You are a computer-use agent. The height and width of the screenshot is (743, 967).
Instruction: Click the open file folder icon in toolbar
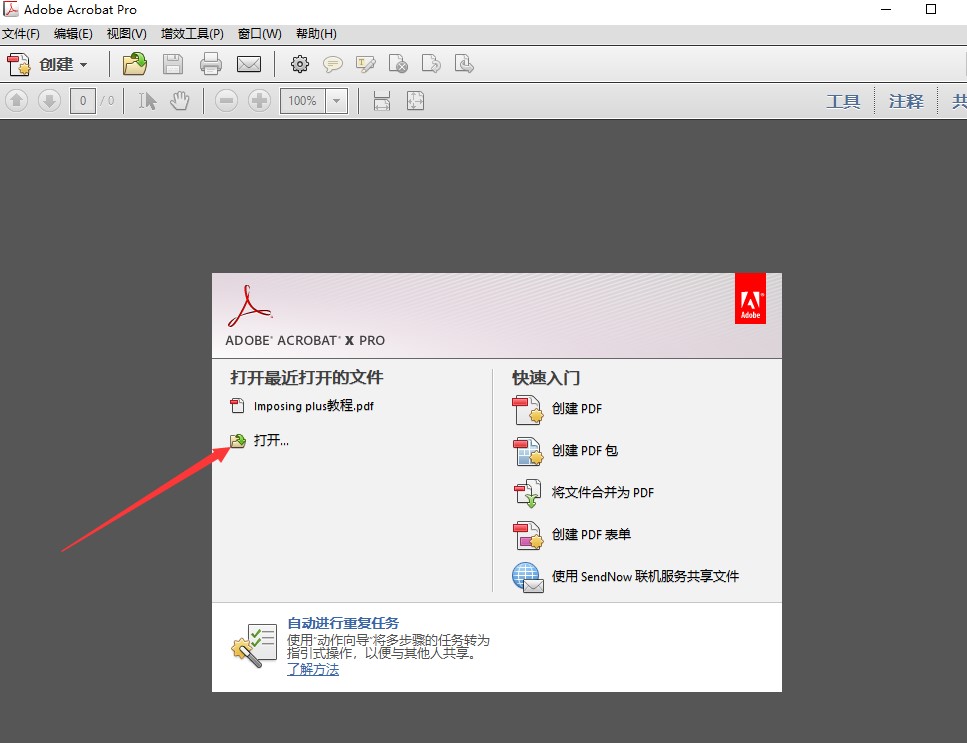[x=134, y=64]
